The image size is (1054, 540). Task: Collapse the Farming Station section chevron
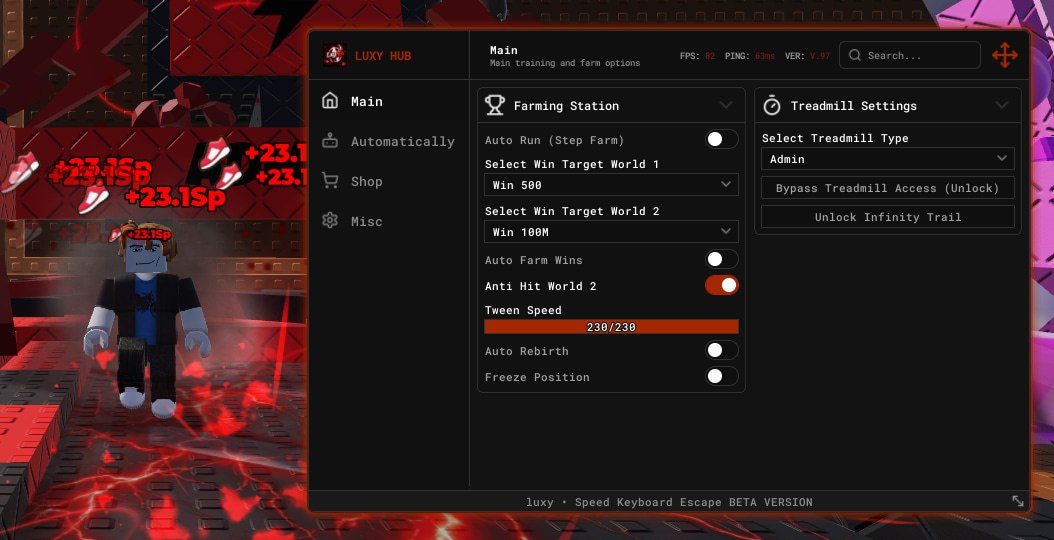[726, 106]
